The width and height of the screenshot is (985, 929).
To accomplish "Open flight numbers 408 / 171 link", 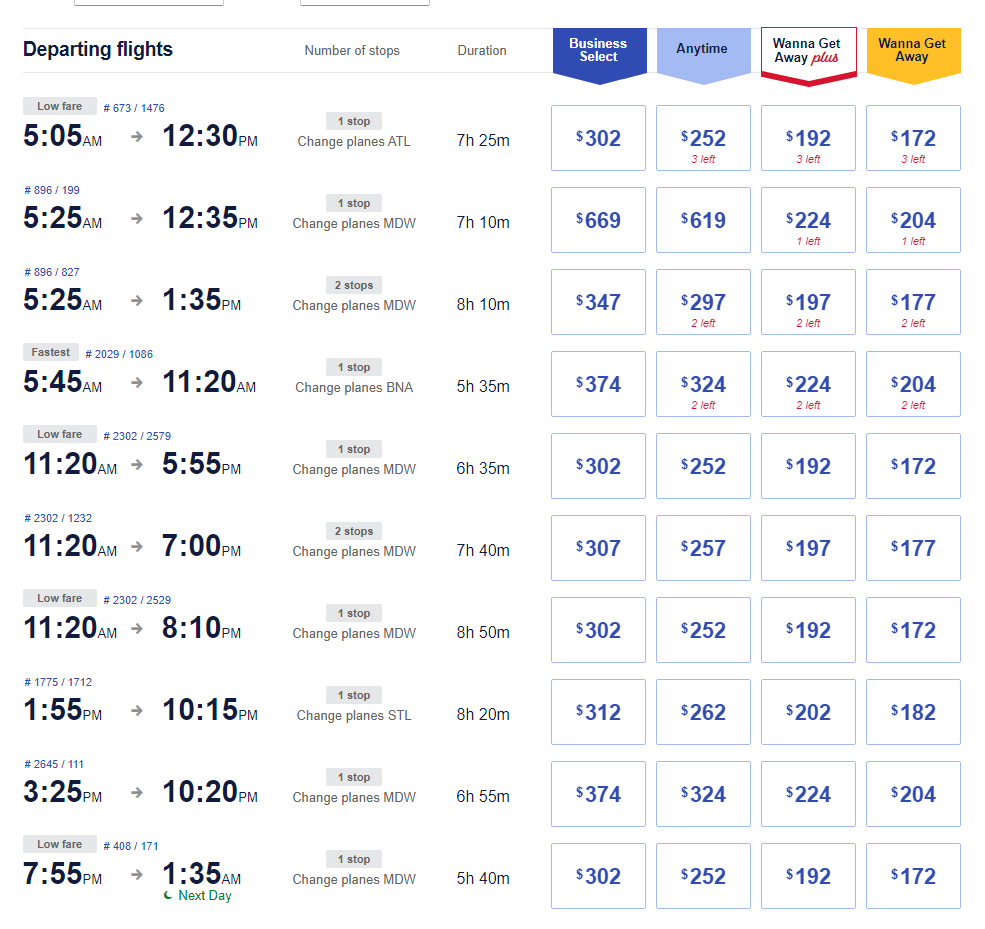I will tap(131, 846).
